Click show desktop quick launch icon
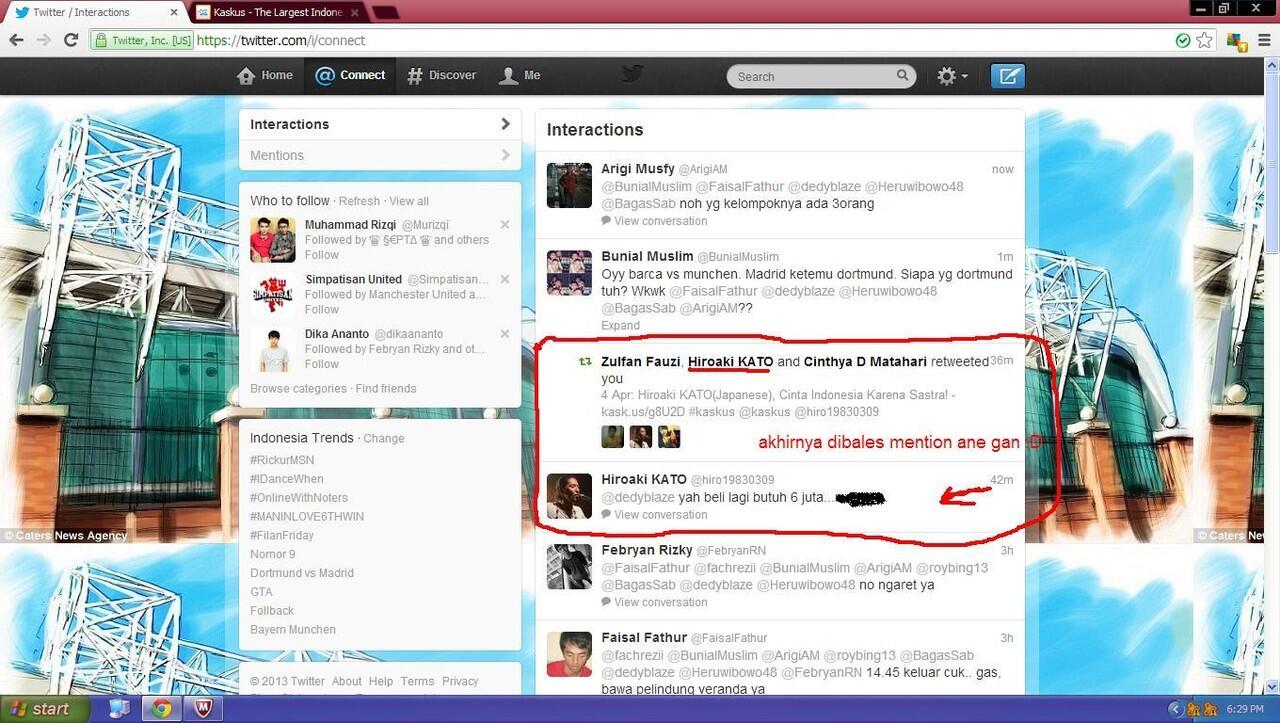1280x723 pixels. 119,709
